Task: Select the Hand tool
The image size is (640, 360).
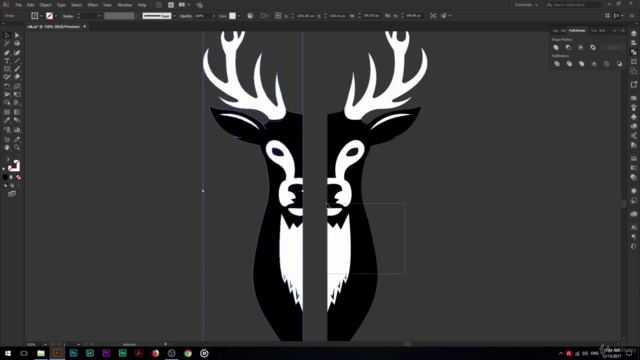Action: click(x=7, y=147)
